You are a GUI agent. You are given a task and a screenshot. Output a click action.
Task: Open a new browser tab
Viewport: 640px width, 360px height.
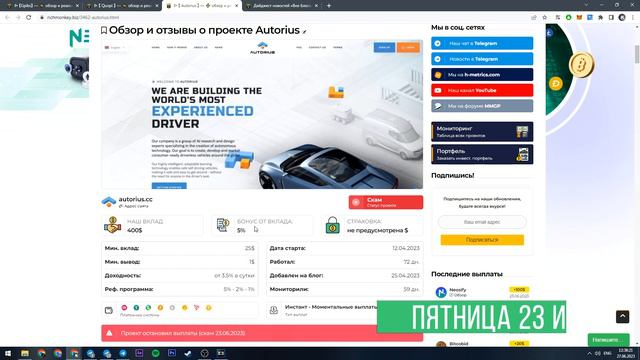click(x=329, y=6)
